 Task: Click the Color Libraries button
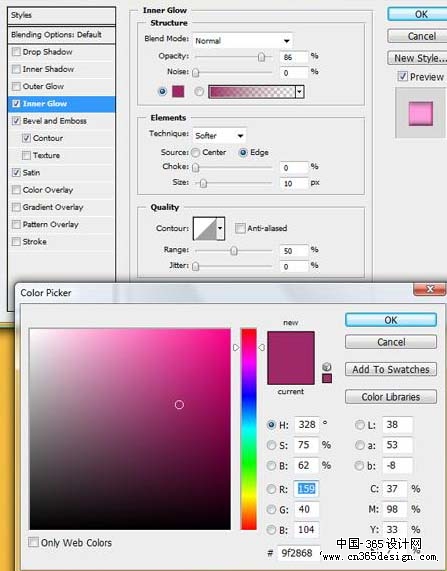click(391, 397)
